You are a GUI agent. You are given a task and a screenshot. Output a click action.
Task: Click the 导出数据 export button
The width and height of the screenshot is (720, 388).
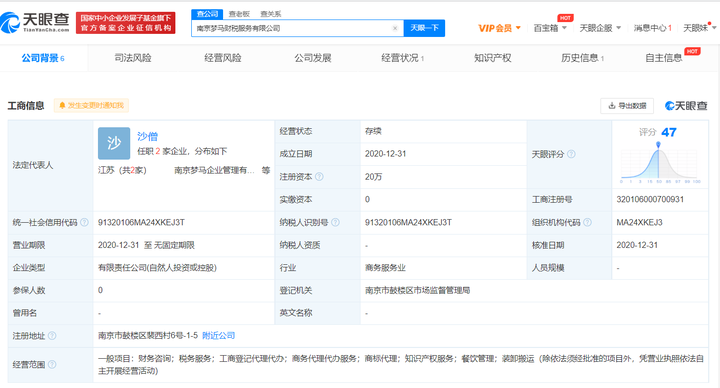[627, 106]
